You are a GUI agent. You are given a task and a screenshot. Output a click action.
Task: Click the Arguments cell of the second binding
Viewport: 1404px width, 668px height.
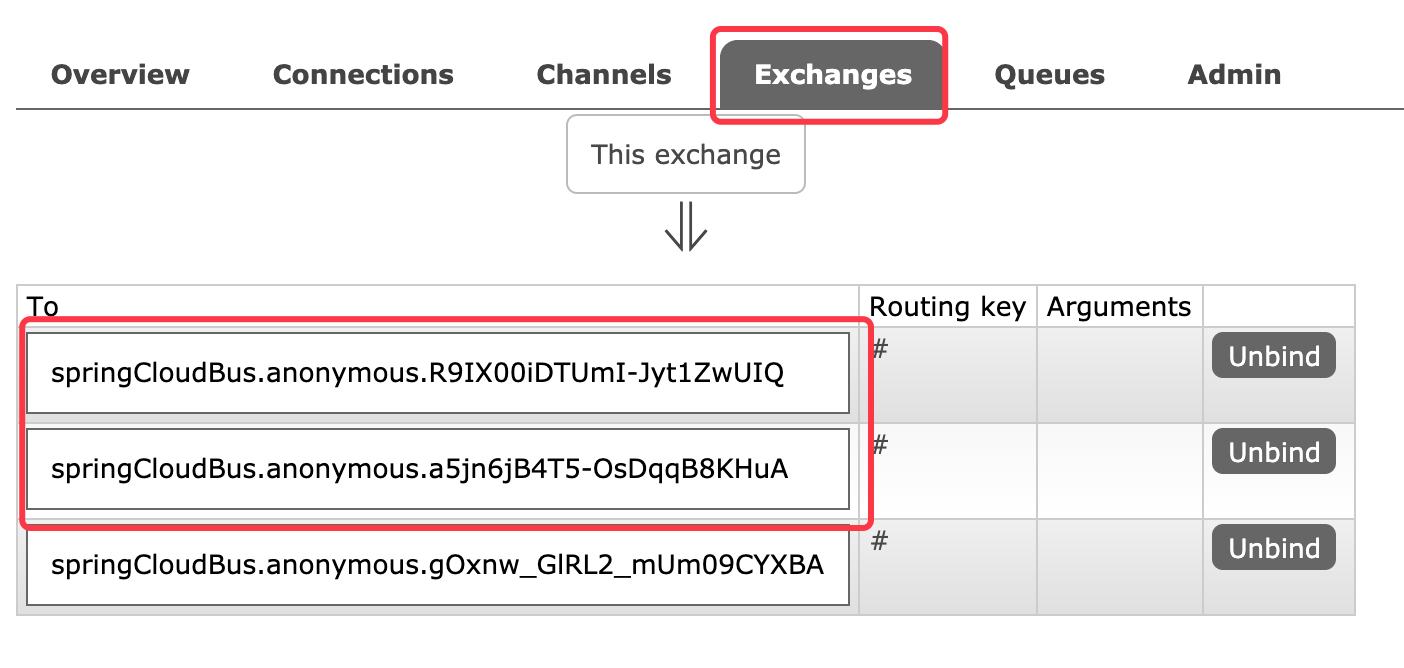point(1119,470)
